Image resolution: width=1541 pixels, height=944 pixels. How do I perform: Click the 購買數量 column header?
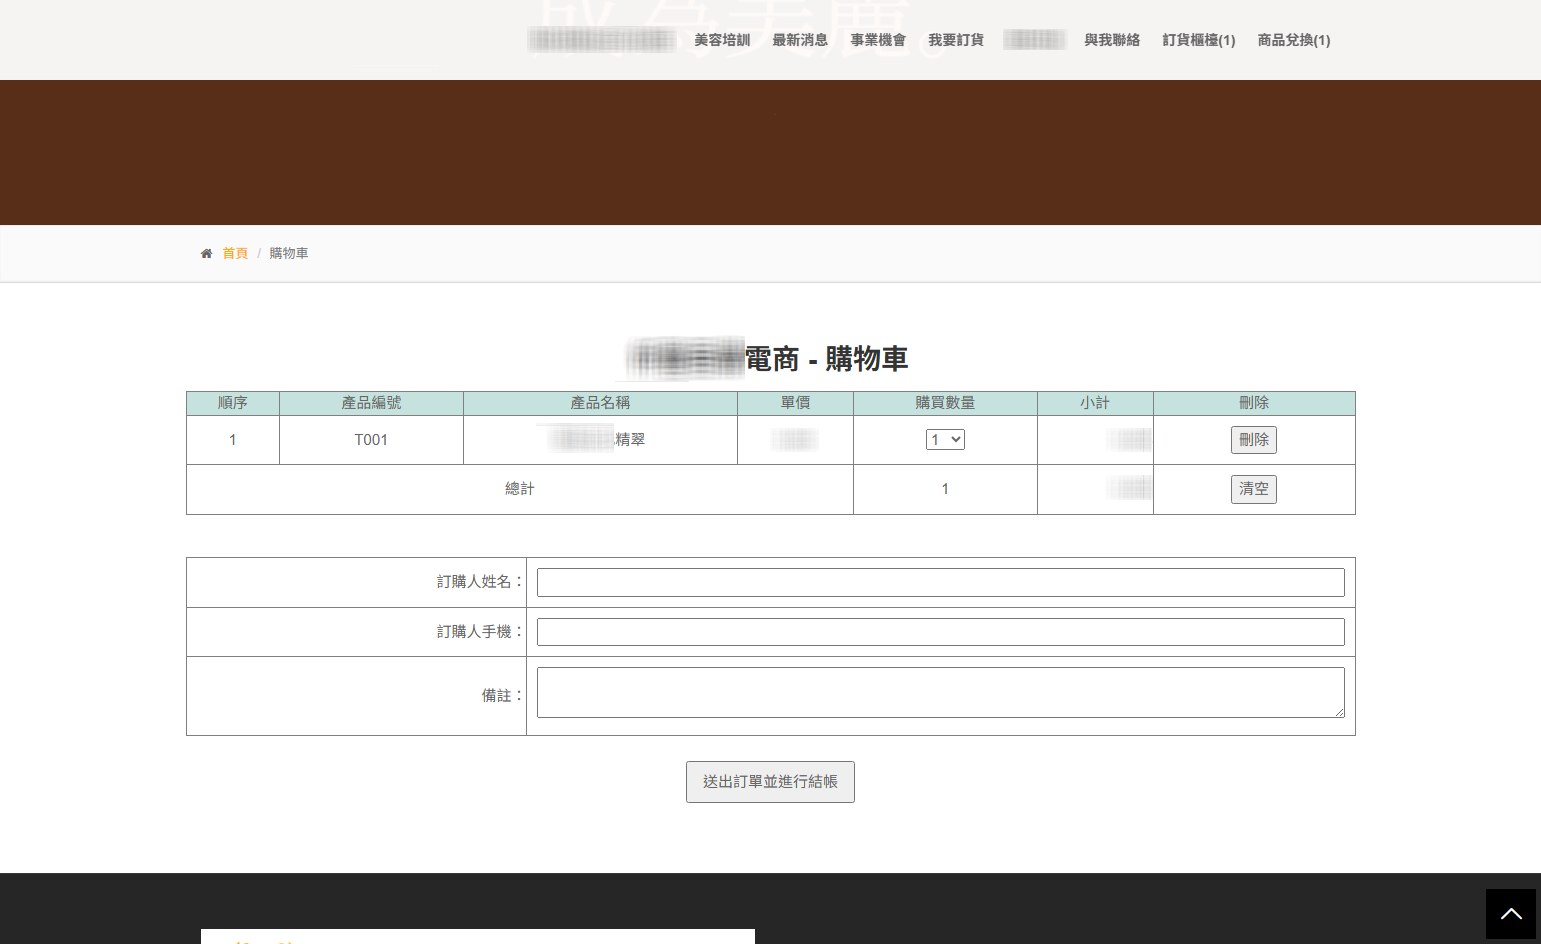945,403
